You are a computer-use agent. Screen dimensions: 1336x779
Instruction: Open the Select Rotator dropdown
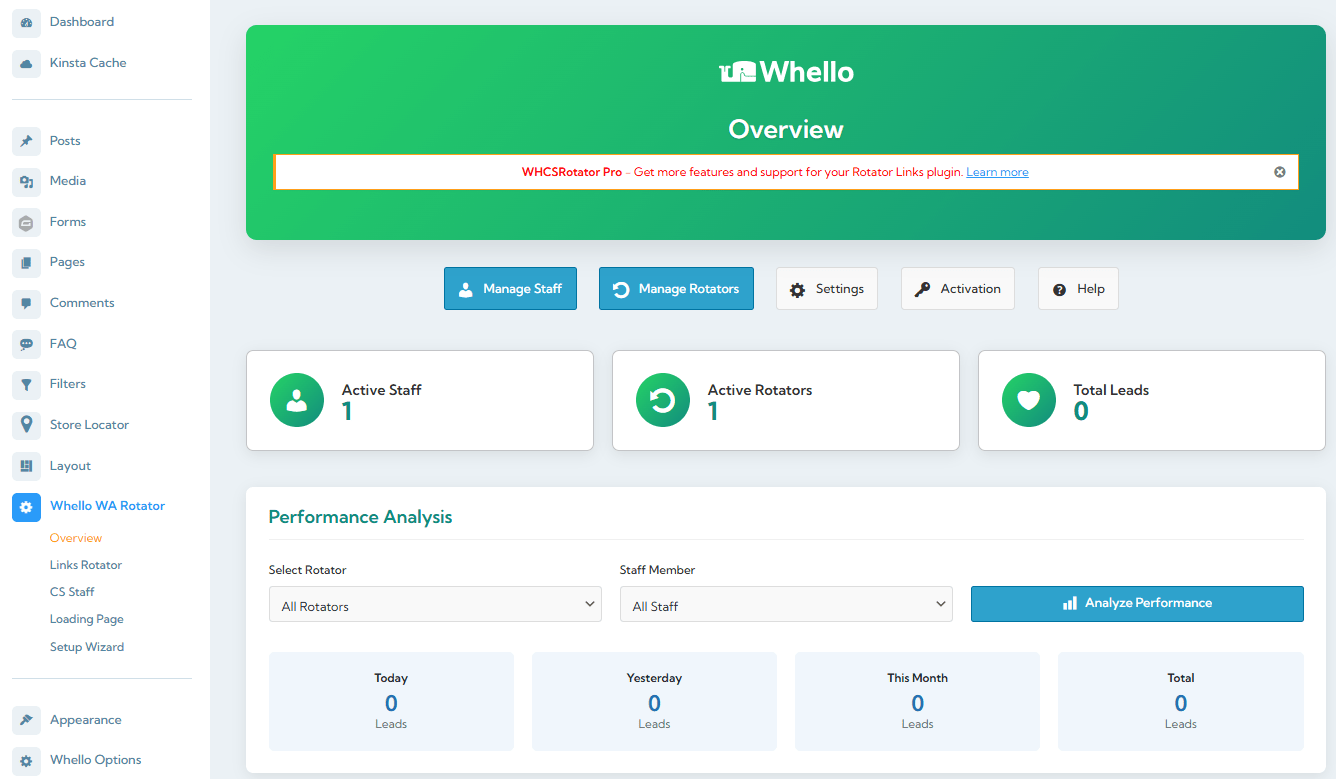click(435, 604)
